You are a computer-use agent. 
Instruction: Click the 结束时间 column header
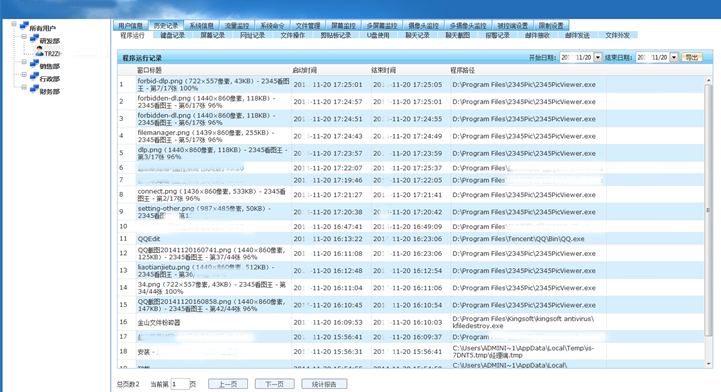pos(384,70)
